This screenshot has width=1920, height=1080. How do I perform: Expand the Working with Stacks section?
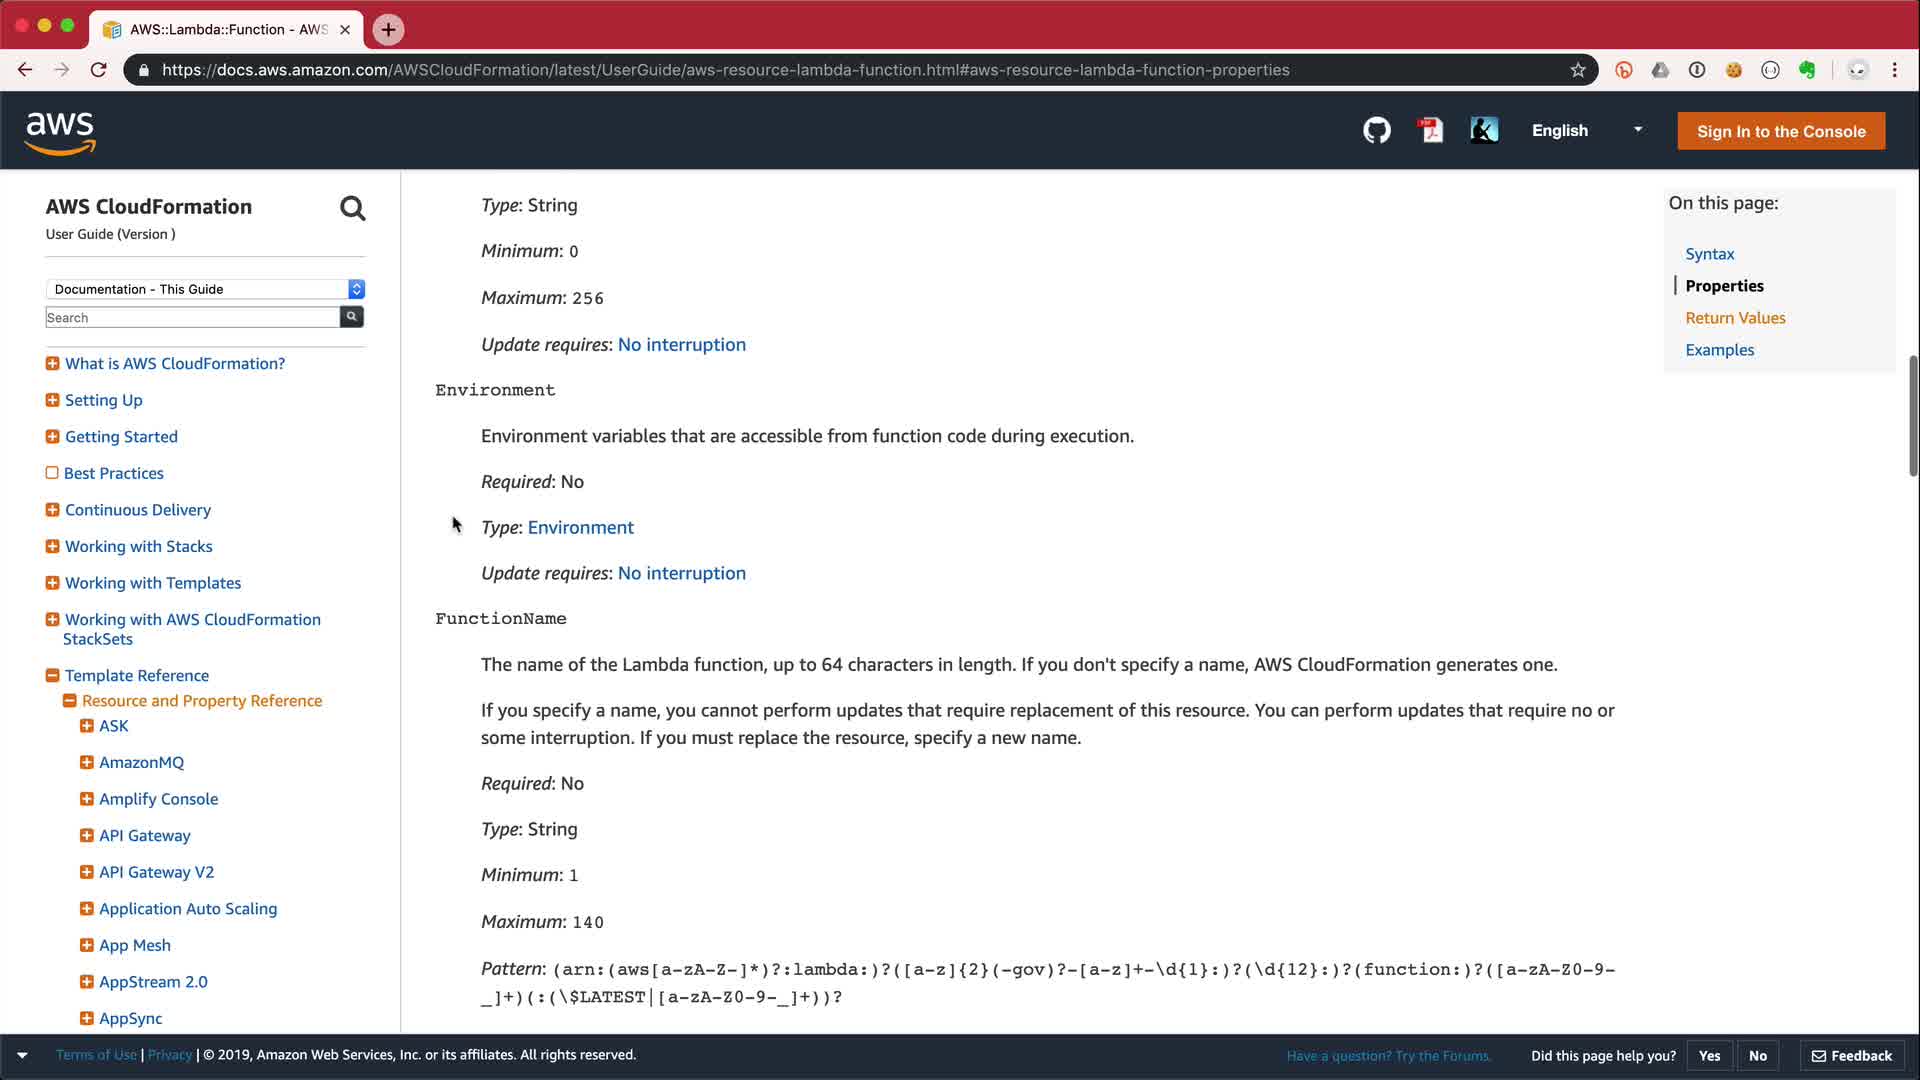point(52,546)
